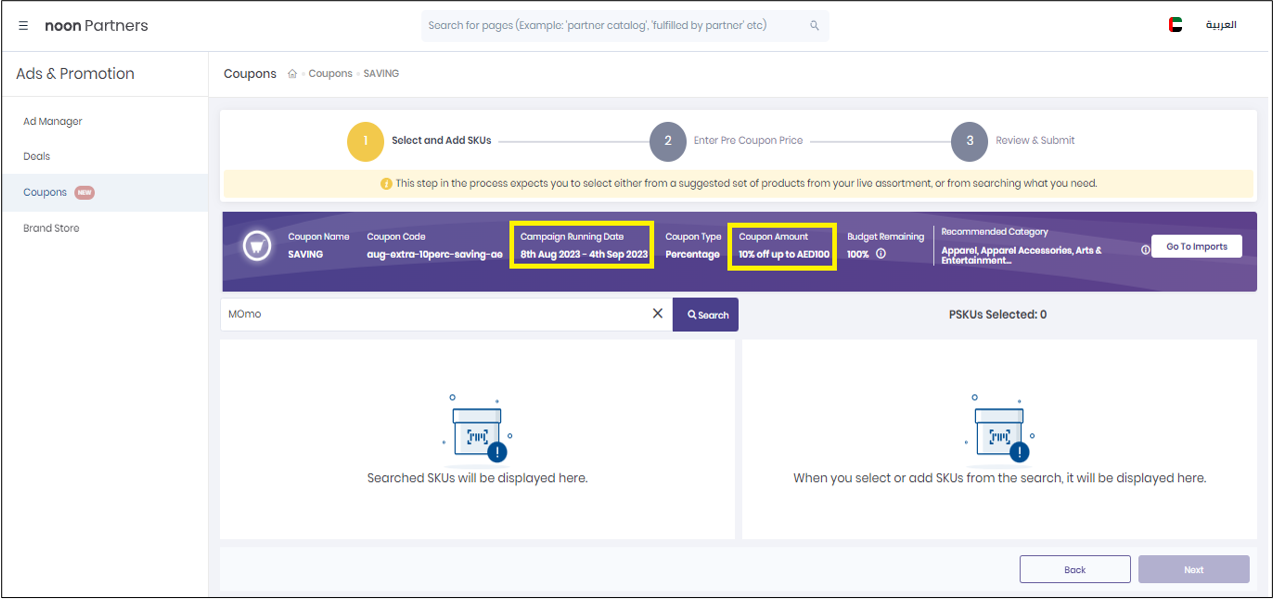Click the magnifier icon in top search bar
The image size is (1276, 599).
pos(814,26)
